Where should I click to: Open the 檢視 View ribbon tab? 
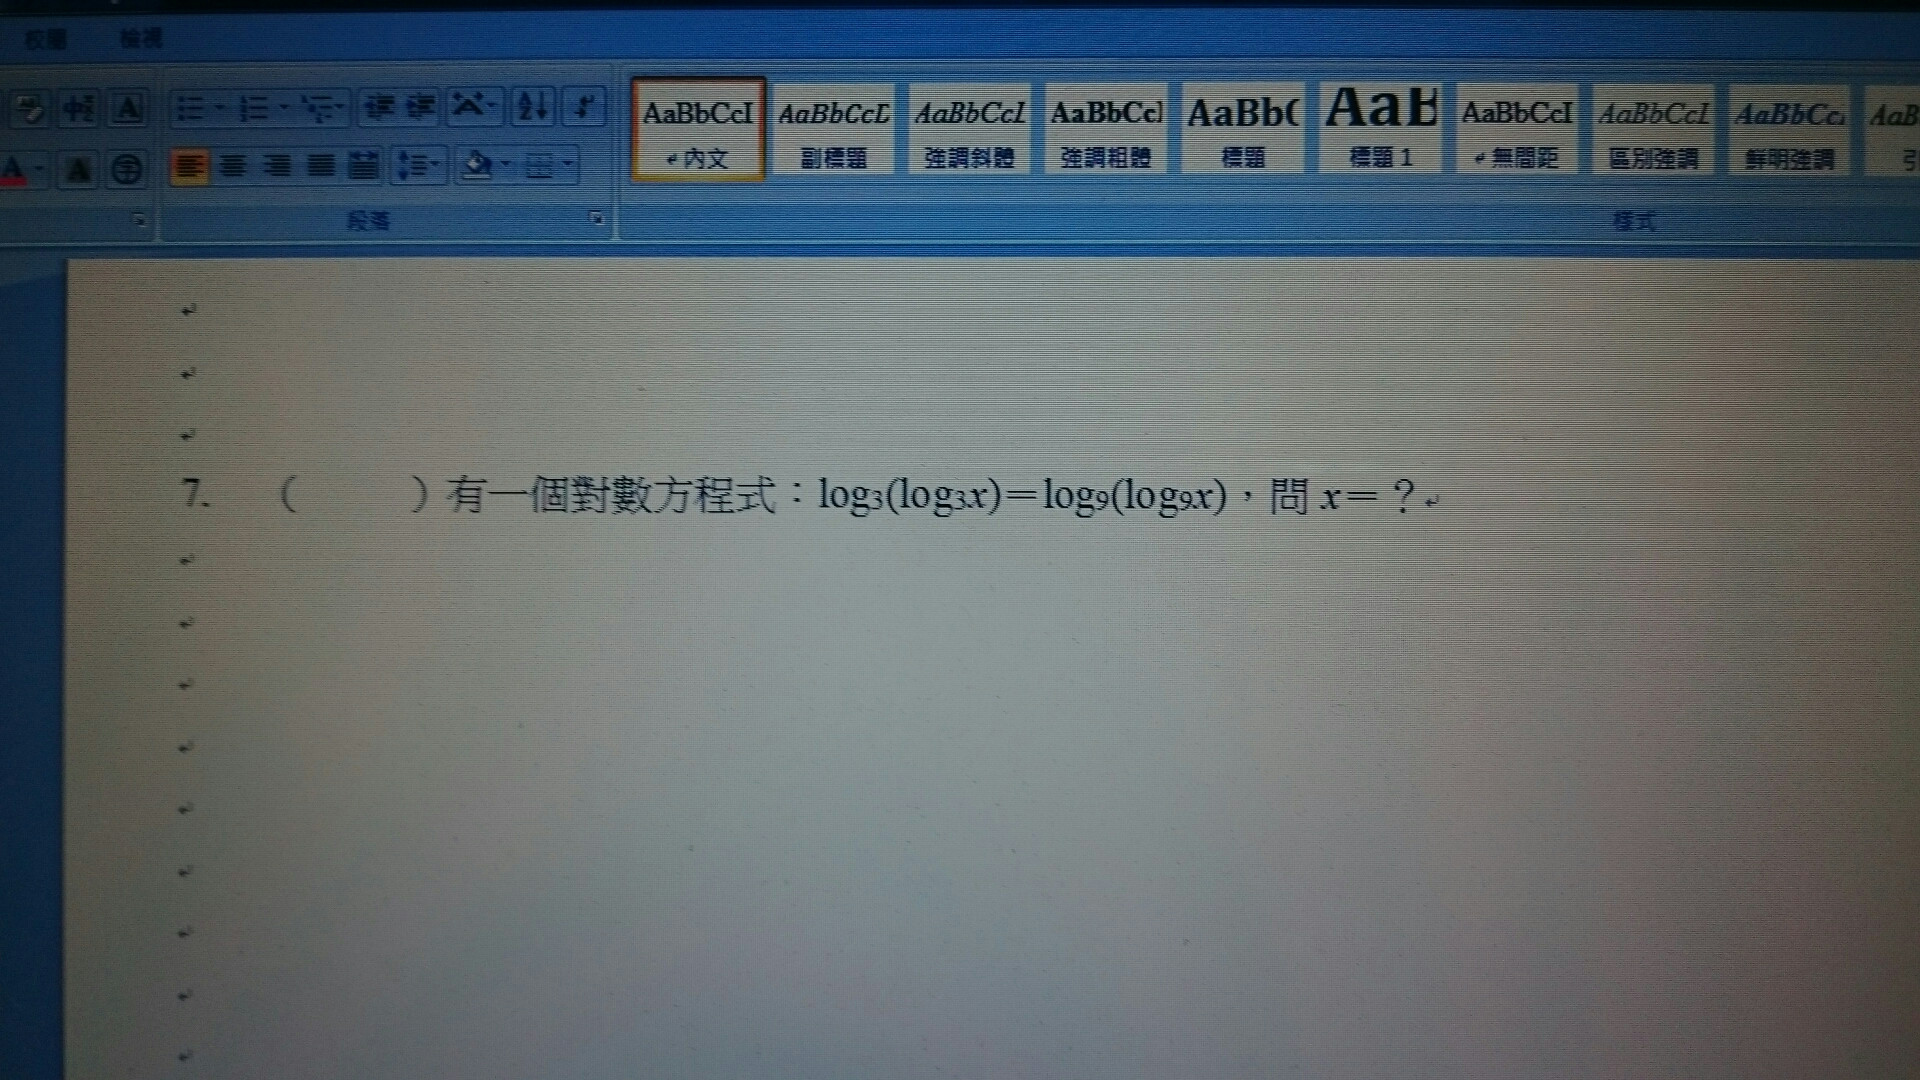point(141,38)
